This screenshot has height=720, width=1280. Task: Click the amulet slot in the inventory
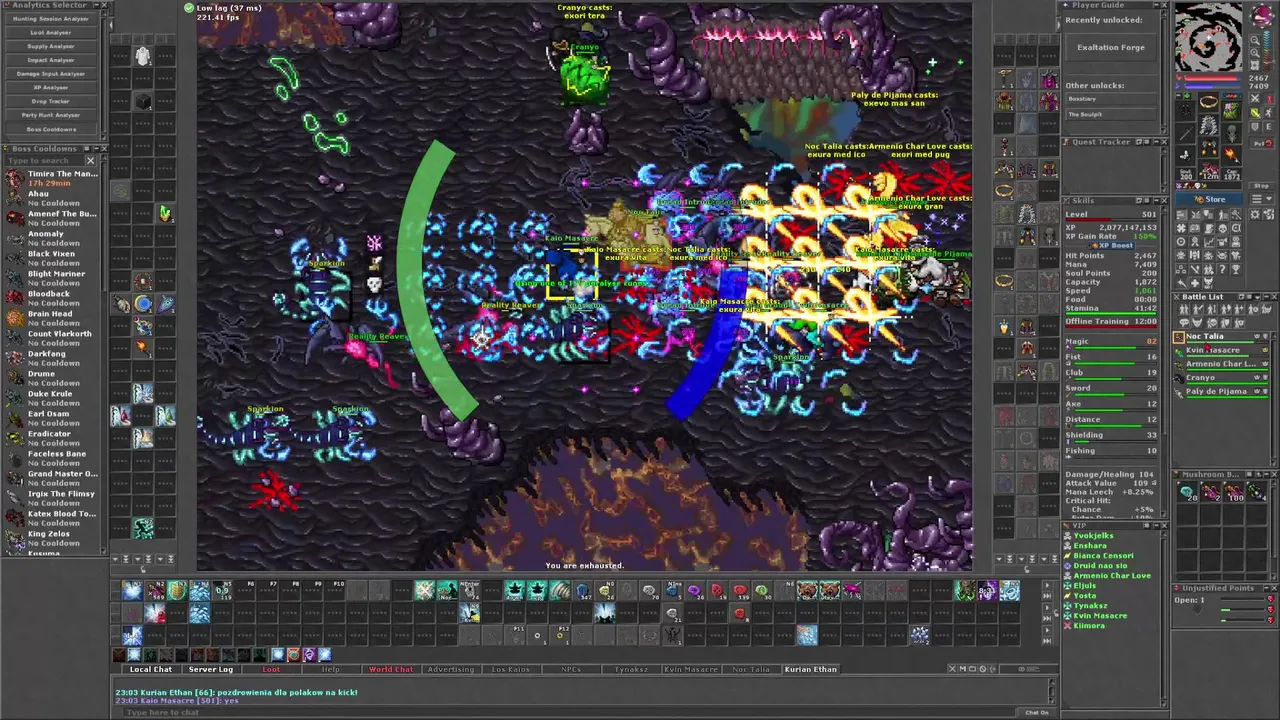(1185, 111)
